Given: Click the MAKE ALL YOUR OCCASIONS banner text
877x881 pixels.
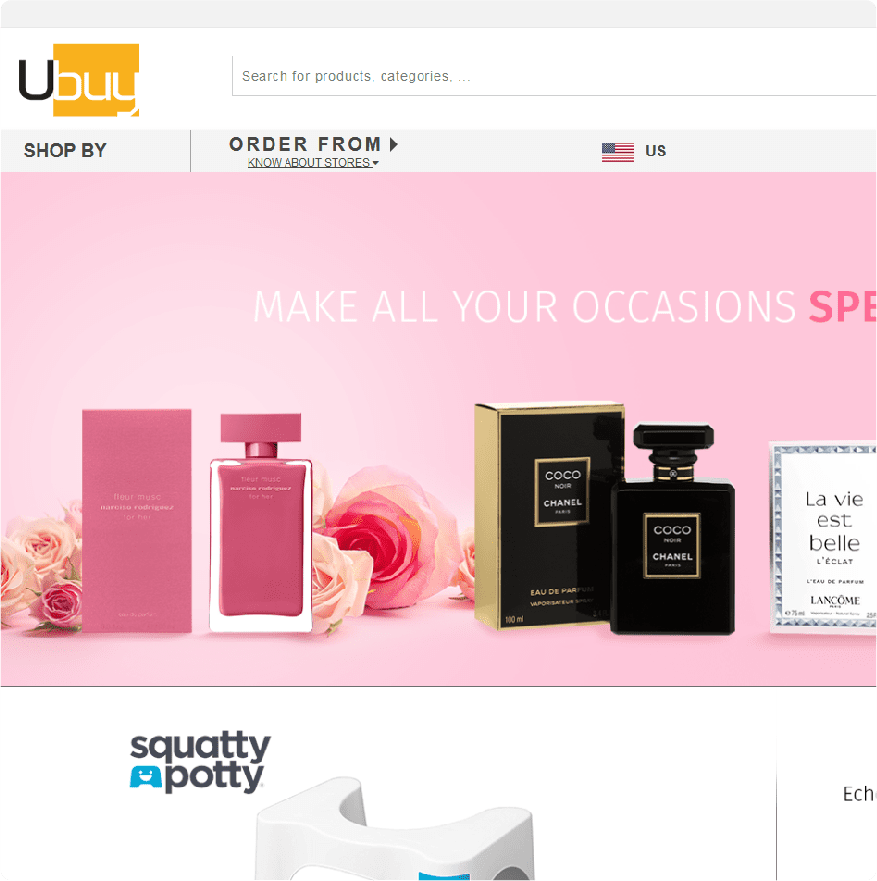Looking at the screenshot, I should [x=525, y=307].
